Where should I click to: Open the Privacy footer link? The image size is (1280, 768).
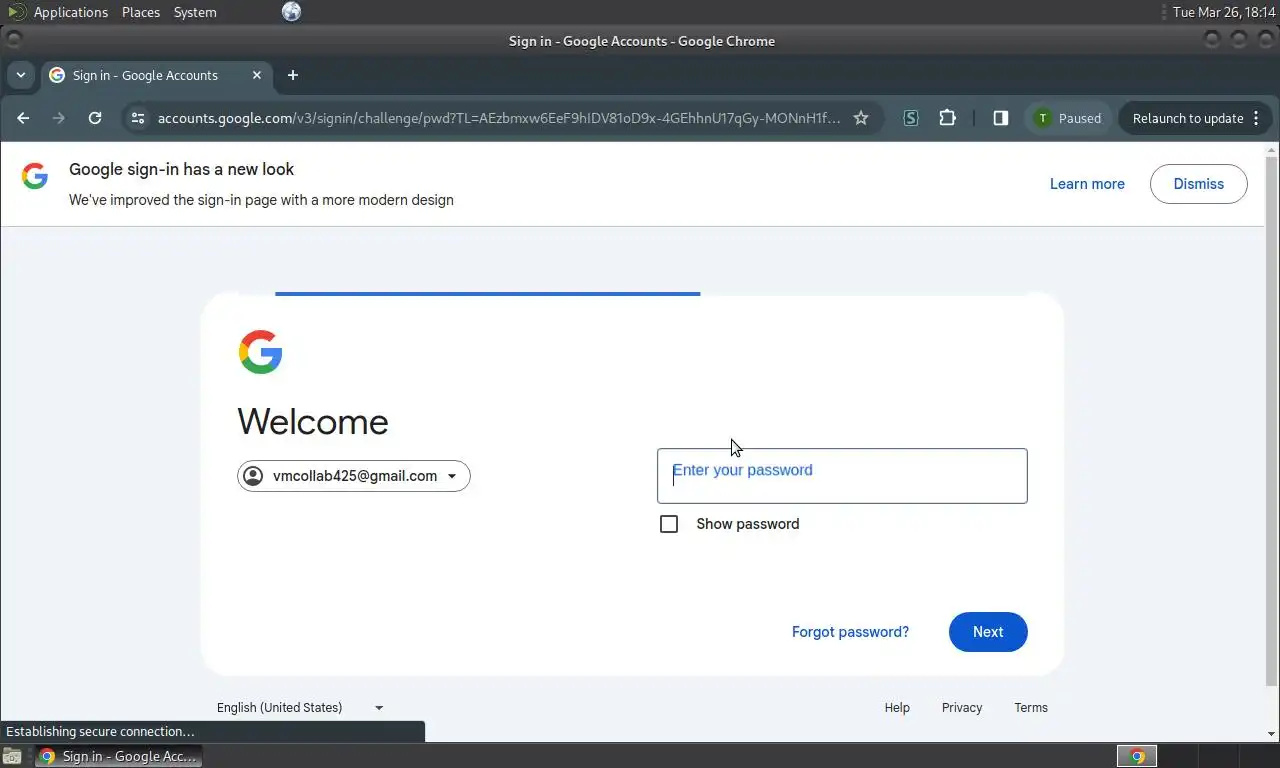tap(962, 707)
